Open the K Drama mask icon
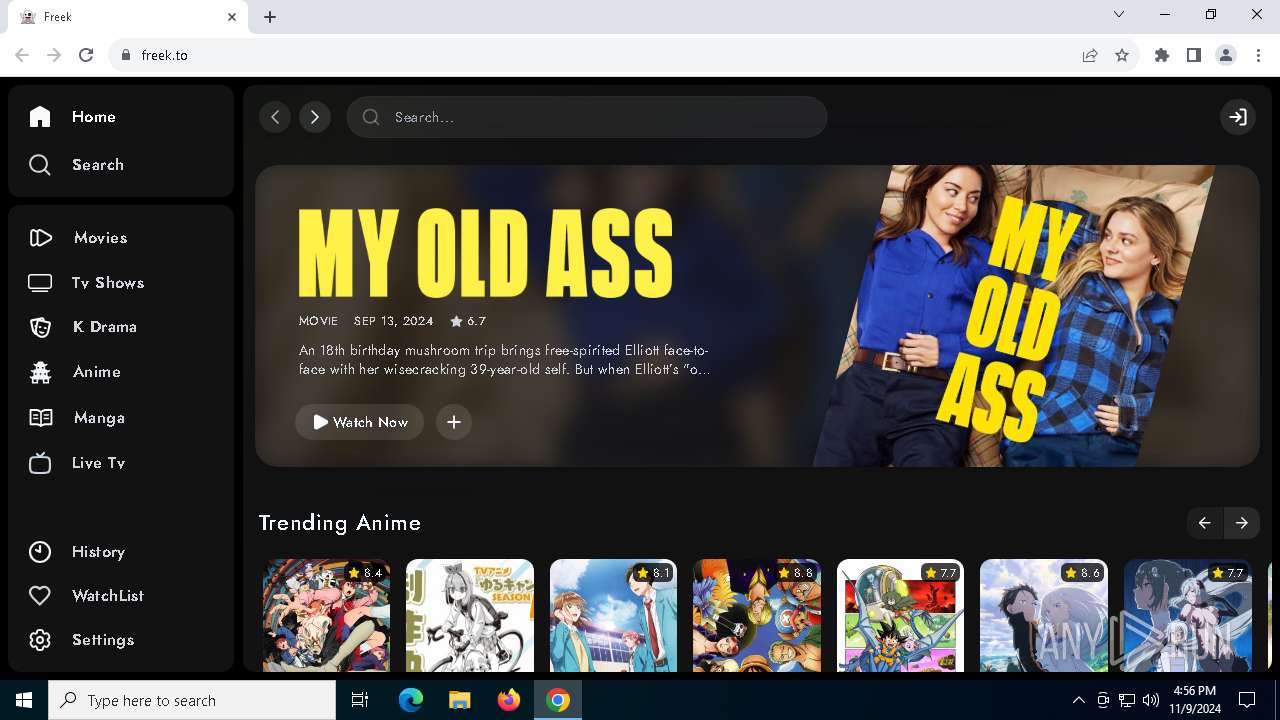Viewport: 1280px width, 720px height. pyautogui.click(x=40, y=327)
